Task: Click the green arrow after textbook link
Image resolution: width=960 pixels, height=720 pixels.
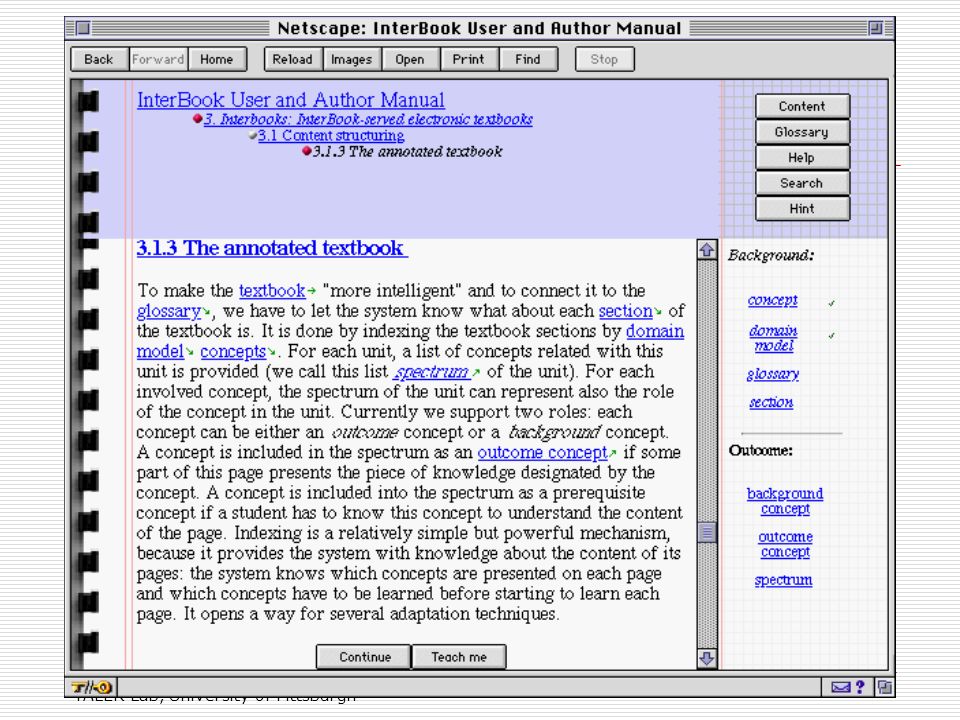Action: coord(312,291)
